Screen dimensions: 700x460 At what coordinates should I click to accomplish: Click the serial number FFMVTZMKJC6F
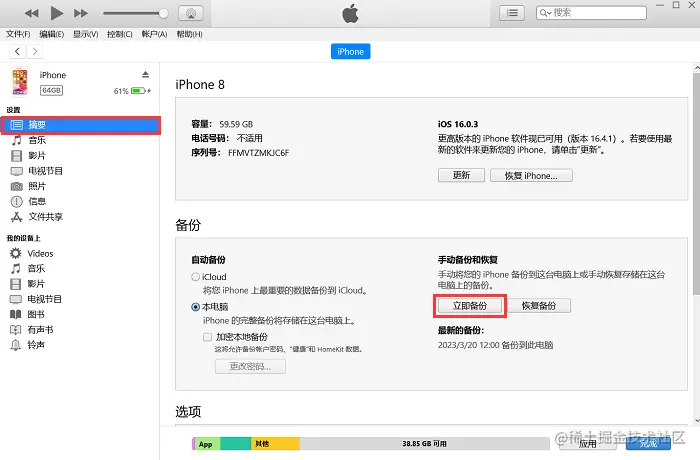point(258,153)
